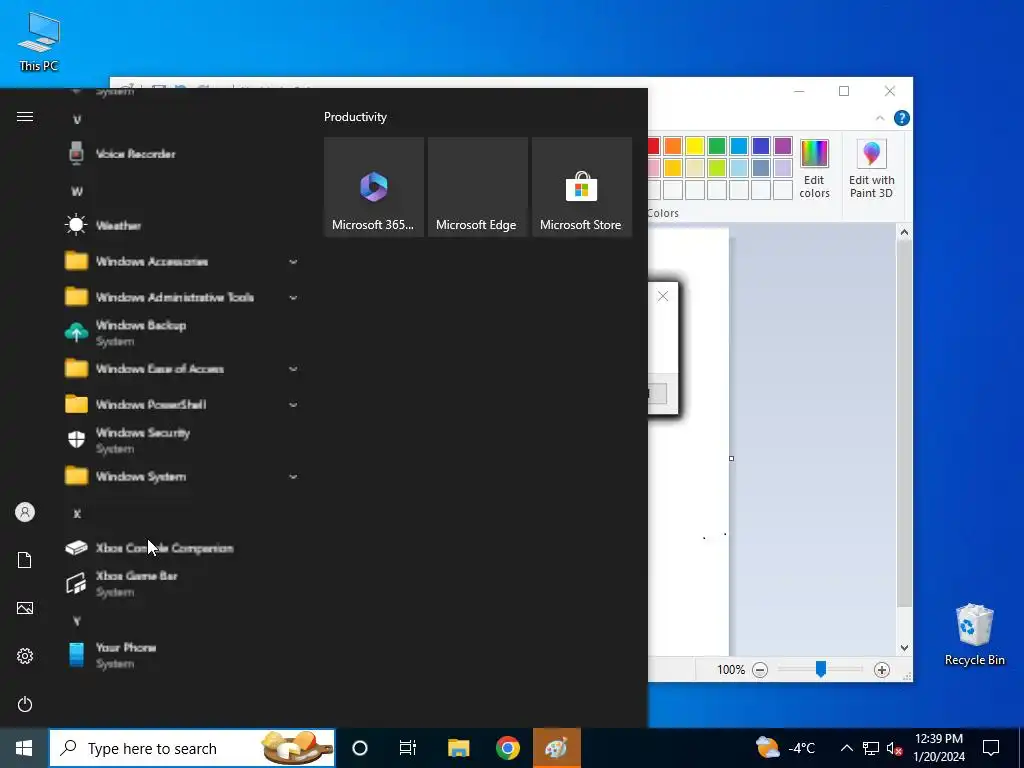Jump to the letter Y header
Image resolution: width=1024 pixels, height=768 pixels.
click(77, 621)
